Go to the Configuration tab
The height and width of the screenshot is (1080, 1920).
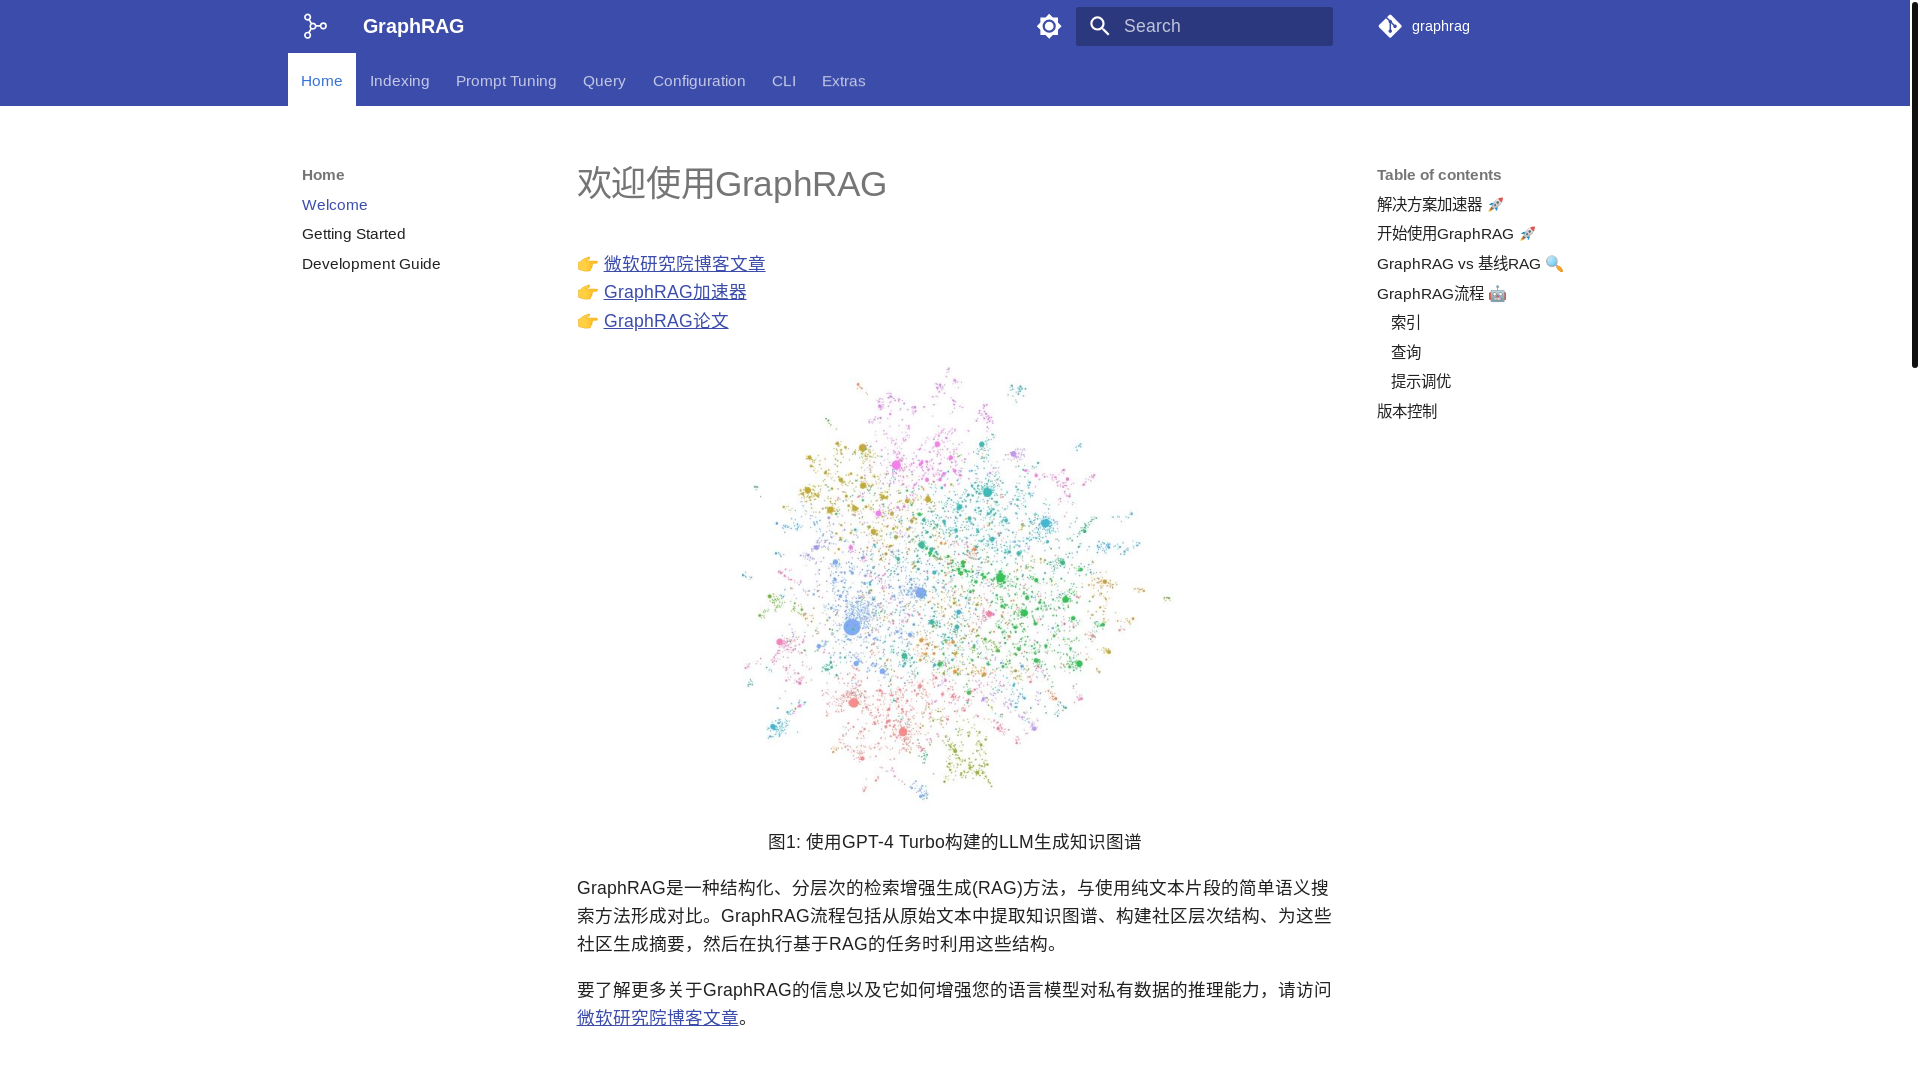point(699,80)
